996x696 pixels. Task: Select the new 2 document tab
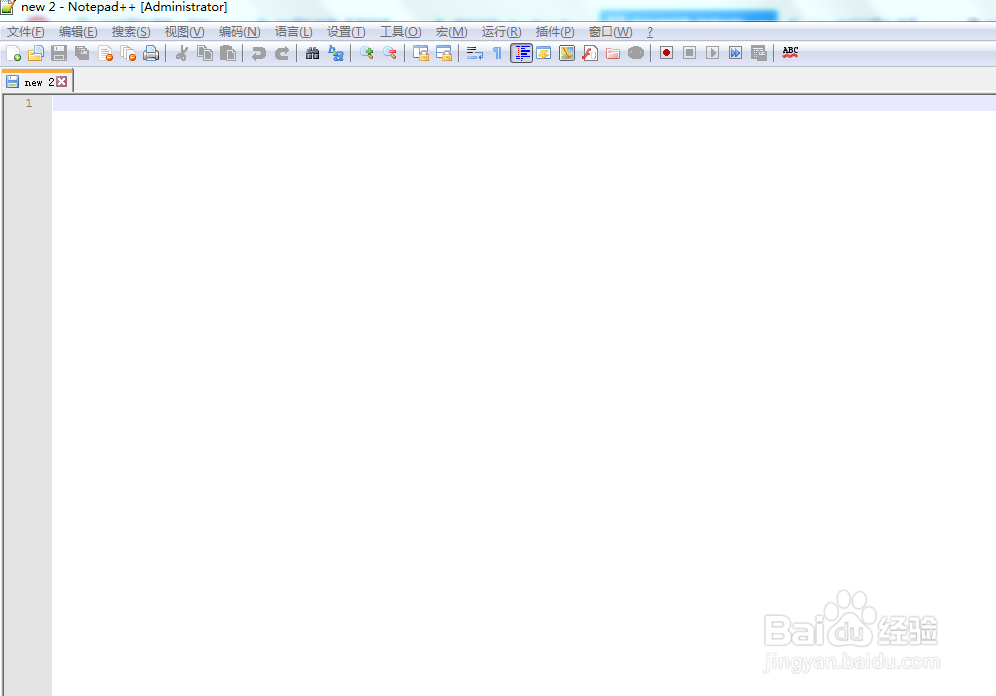[37, 82]
